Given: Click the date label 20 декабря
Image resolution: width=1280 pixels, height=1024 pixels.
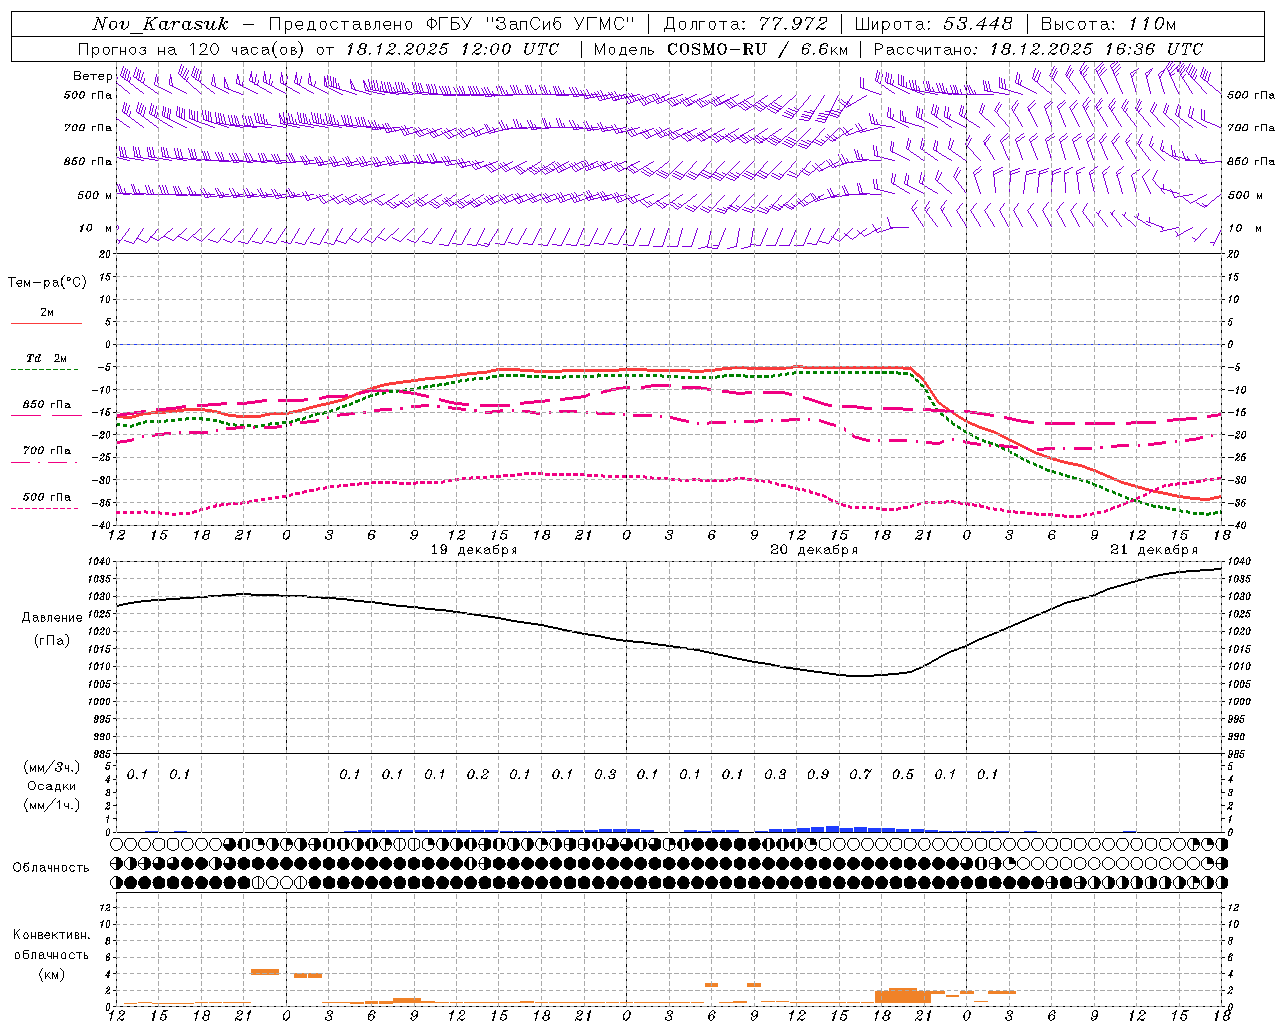Looking at the screenshot, I should [x=814, y=550].
